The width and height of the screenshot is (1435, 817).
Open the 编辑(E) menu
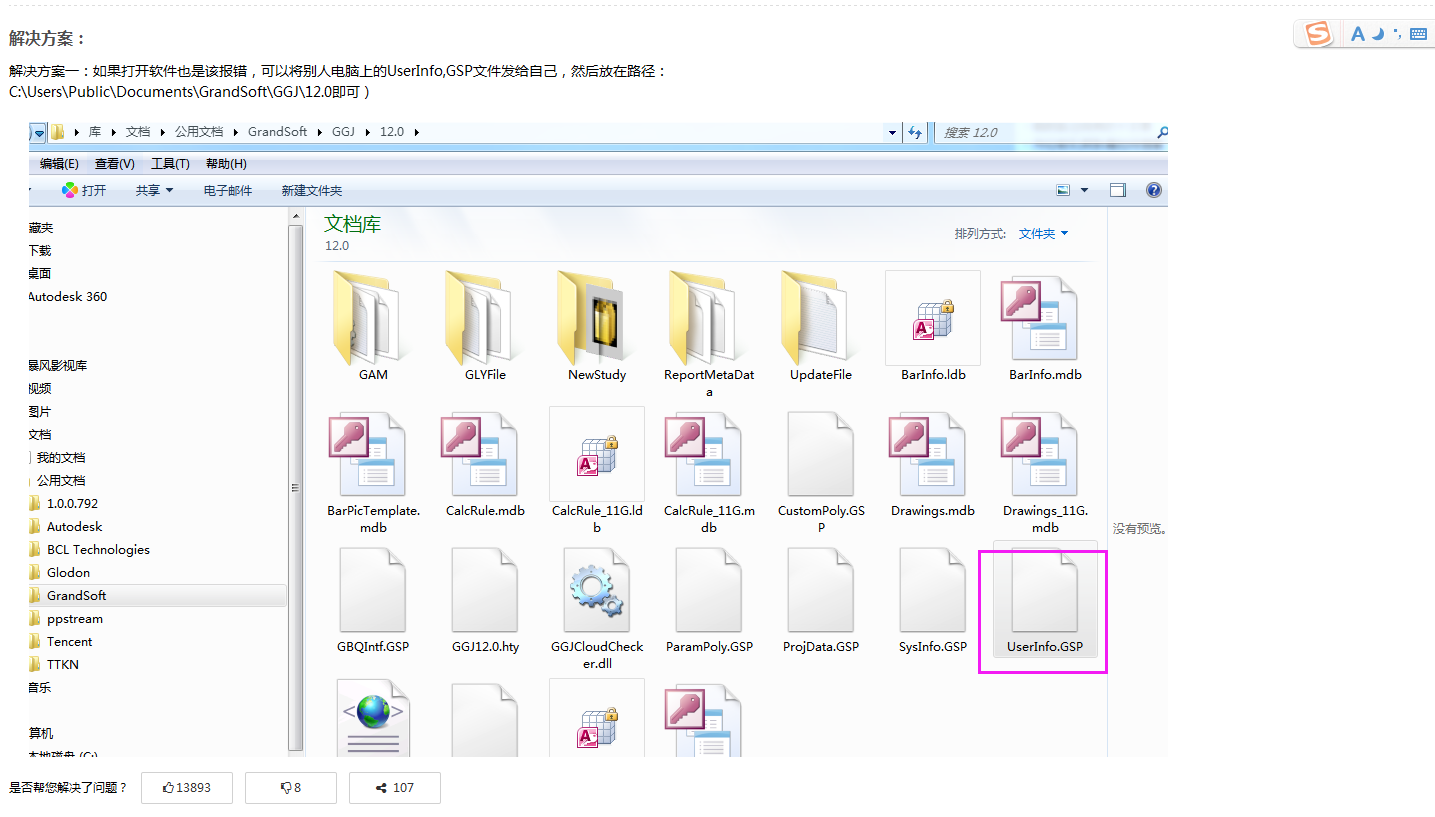coord(59,164)
